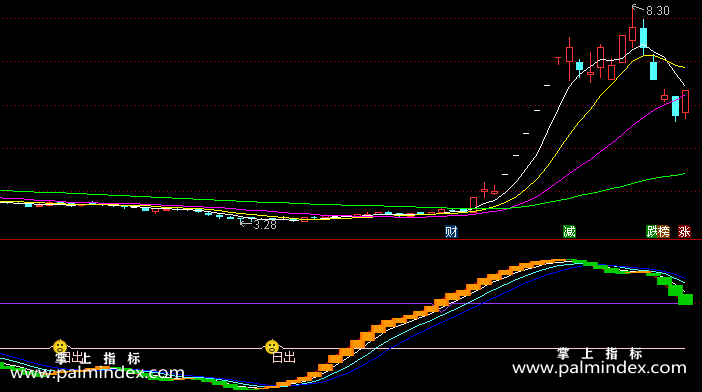The width and height of the screenshot is (702, 392).
Task: Open the www.palmindex.com link at bottom left
Action: click(97, 373)
